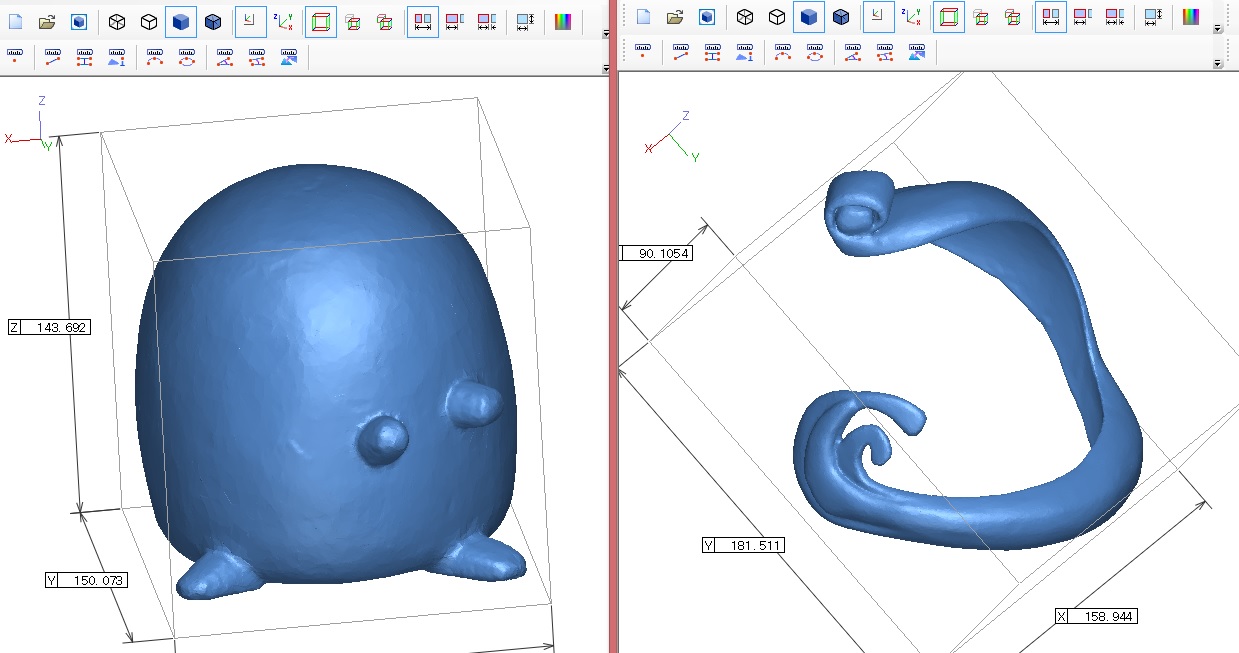
Task: Expand measurement toolbar overflow in ribbon window
Action: [1217, 64]
